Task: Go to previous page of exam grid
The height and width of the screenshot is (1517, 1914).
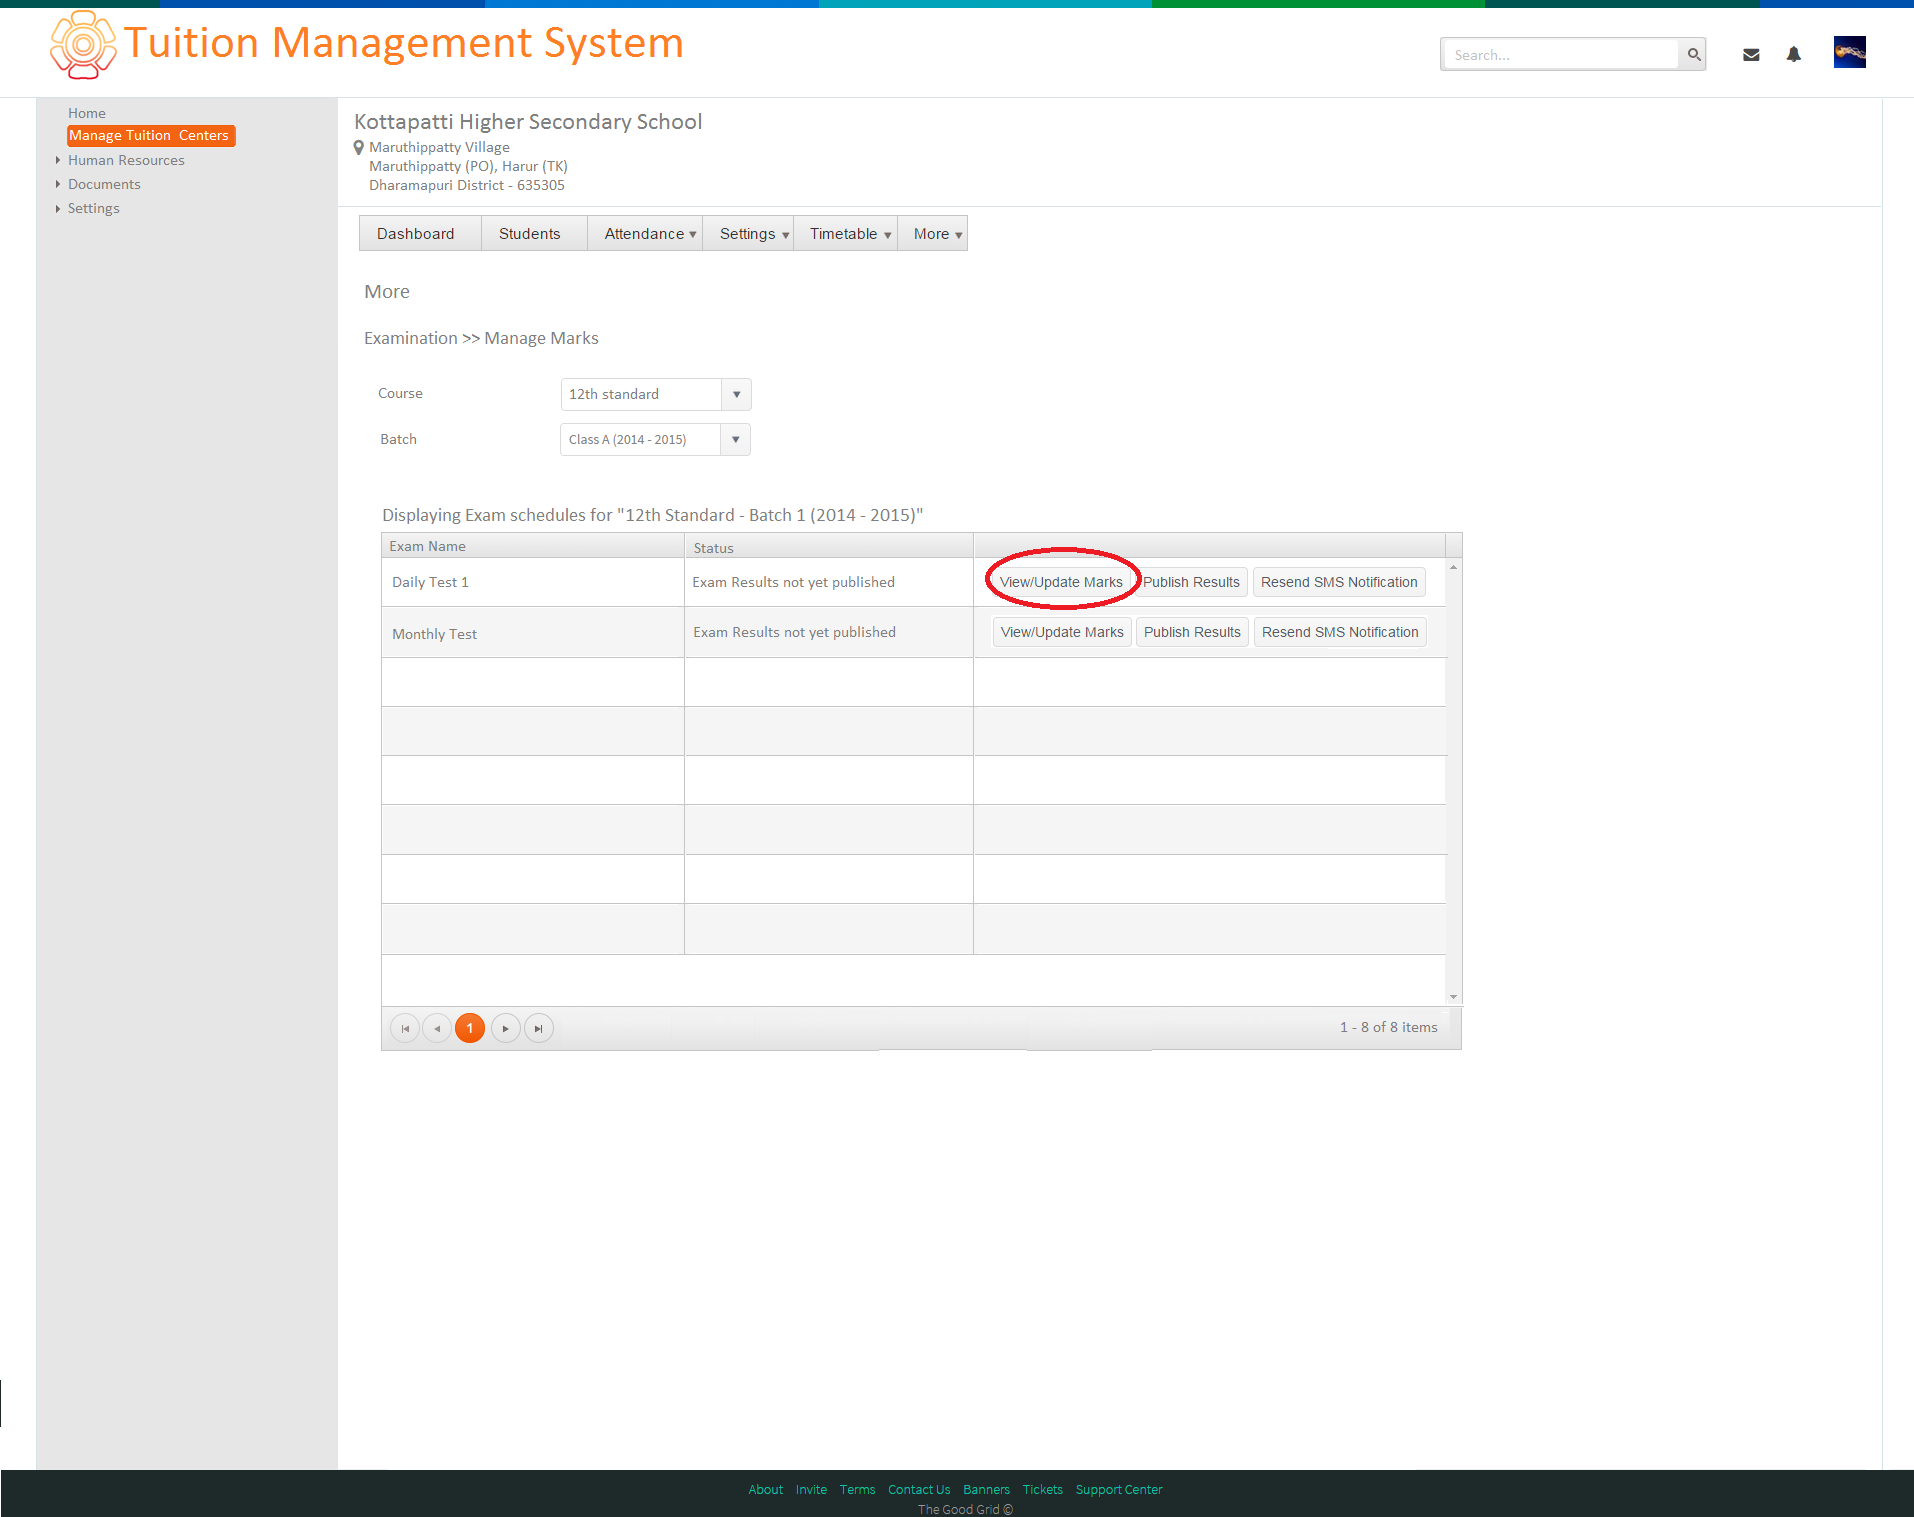Action: [437, 1028]
